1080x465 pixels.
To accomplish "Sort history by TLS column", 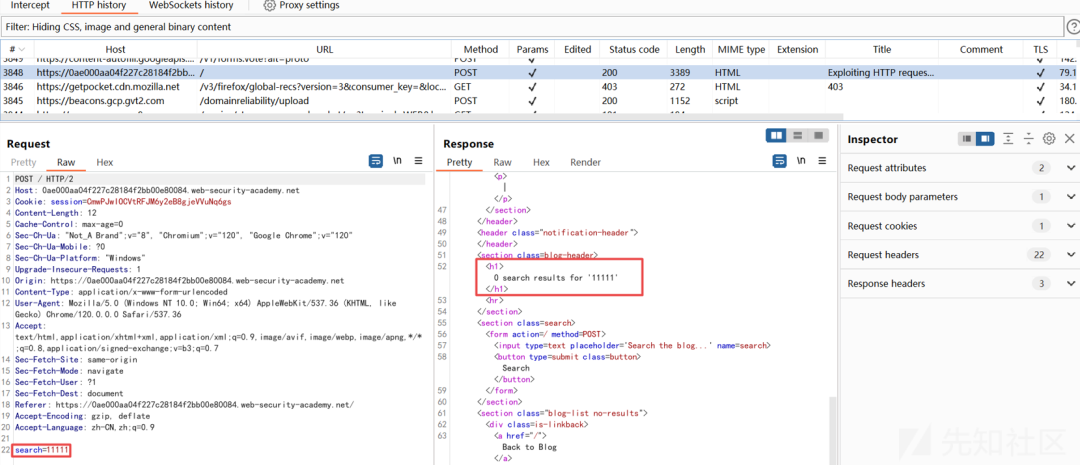I will click(x=1039, y=50).
